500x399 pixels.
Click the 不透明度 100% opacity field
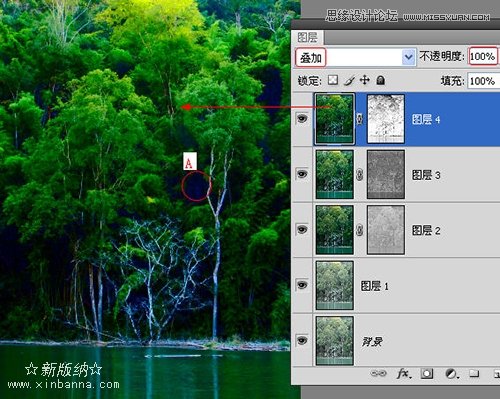[483, 56]
